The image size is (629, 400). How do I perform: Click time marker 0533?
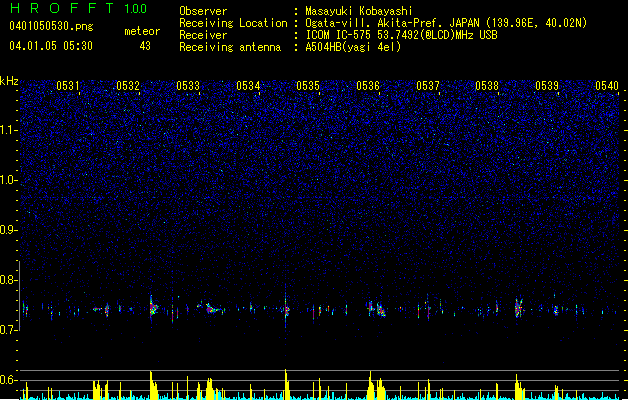click(188, 86)
